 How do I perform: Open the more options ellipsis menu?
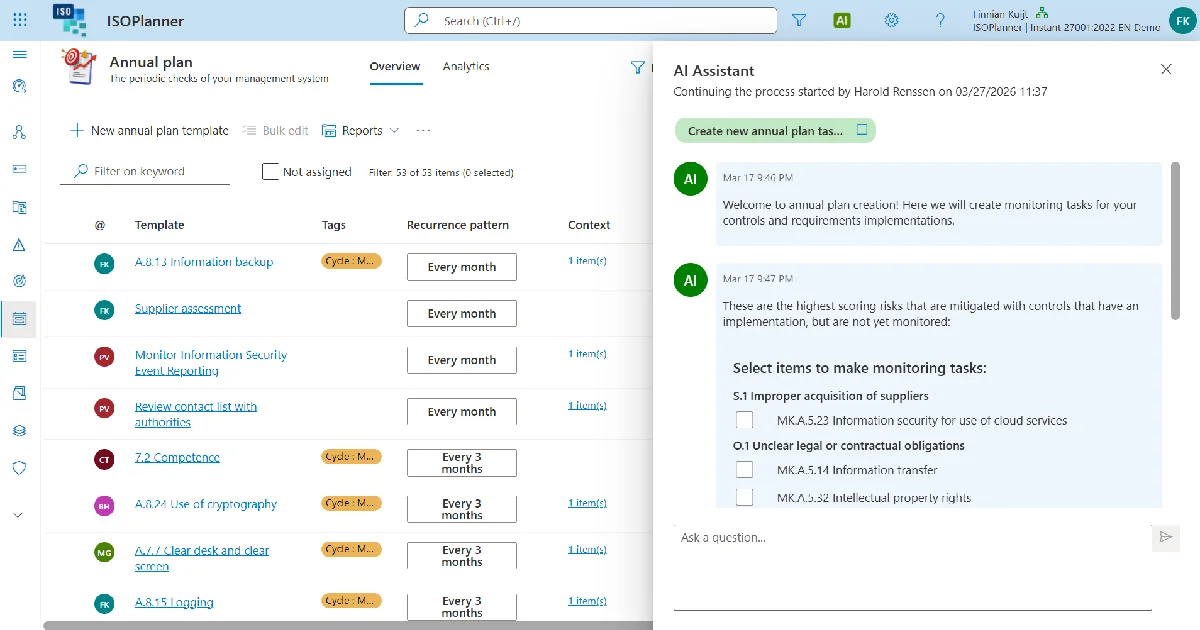pyautogui.click(x=423, y=131)
